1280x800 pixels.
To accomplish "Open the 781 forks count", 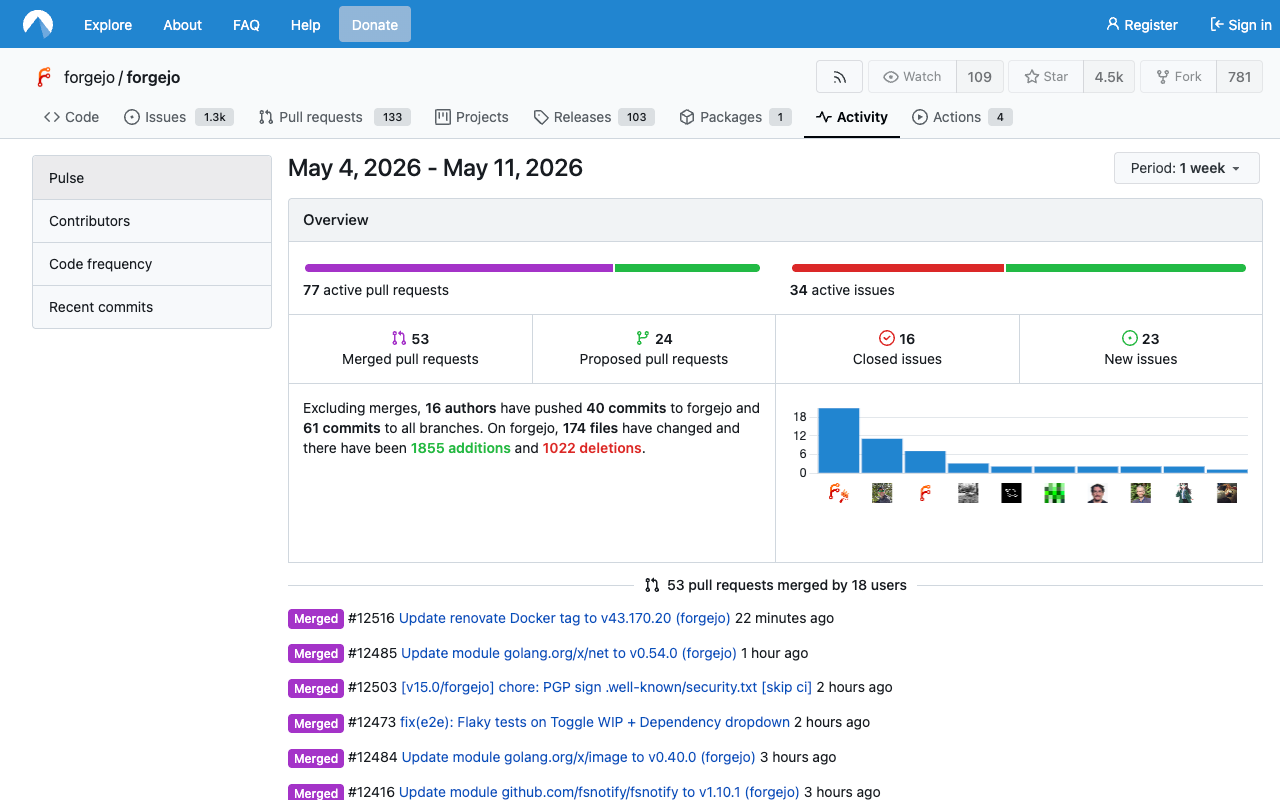I will pyautogui.click(x=1240, y=77).
